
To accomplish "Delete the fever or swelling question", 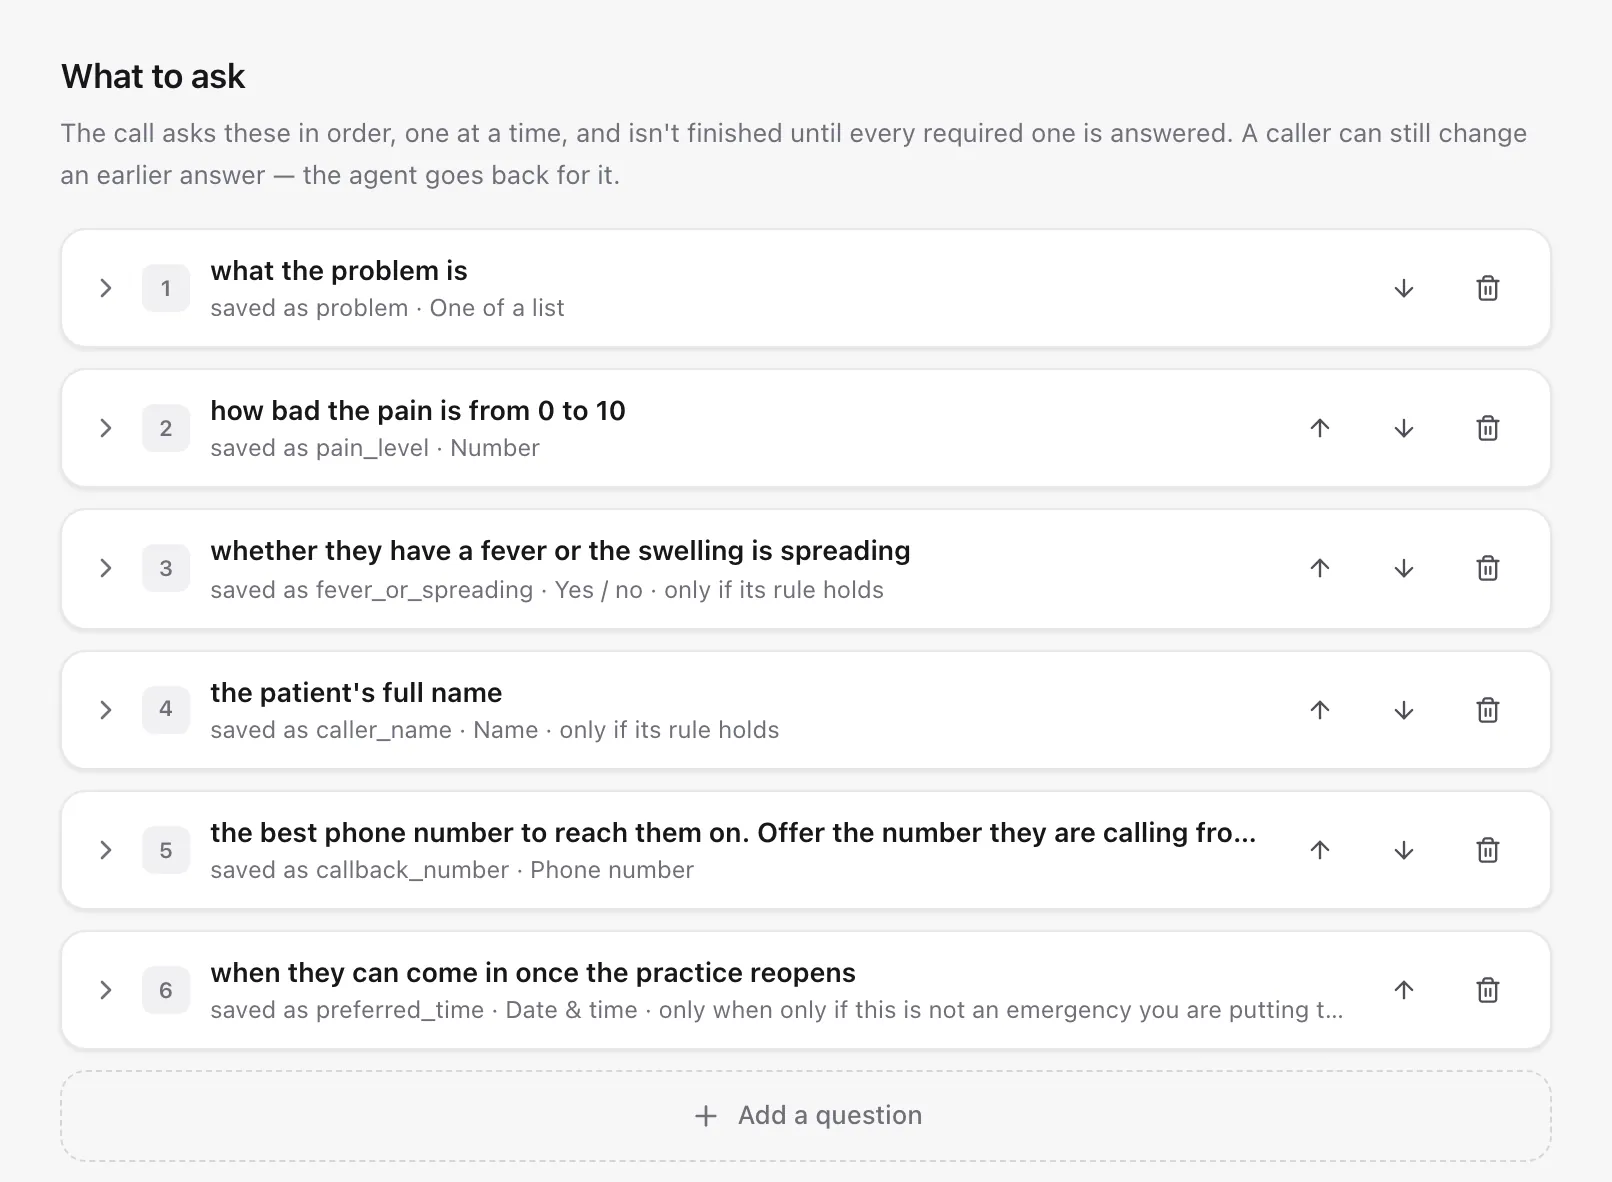I will pos(1488,568).
